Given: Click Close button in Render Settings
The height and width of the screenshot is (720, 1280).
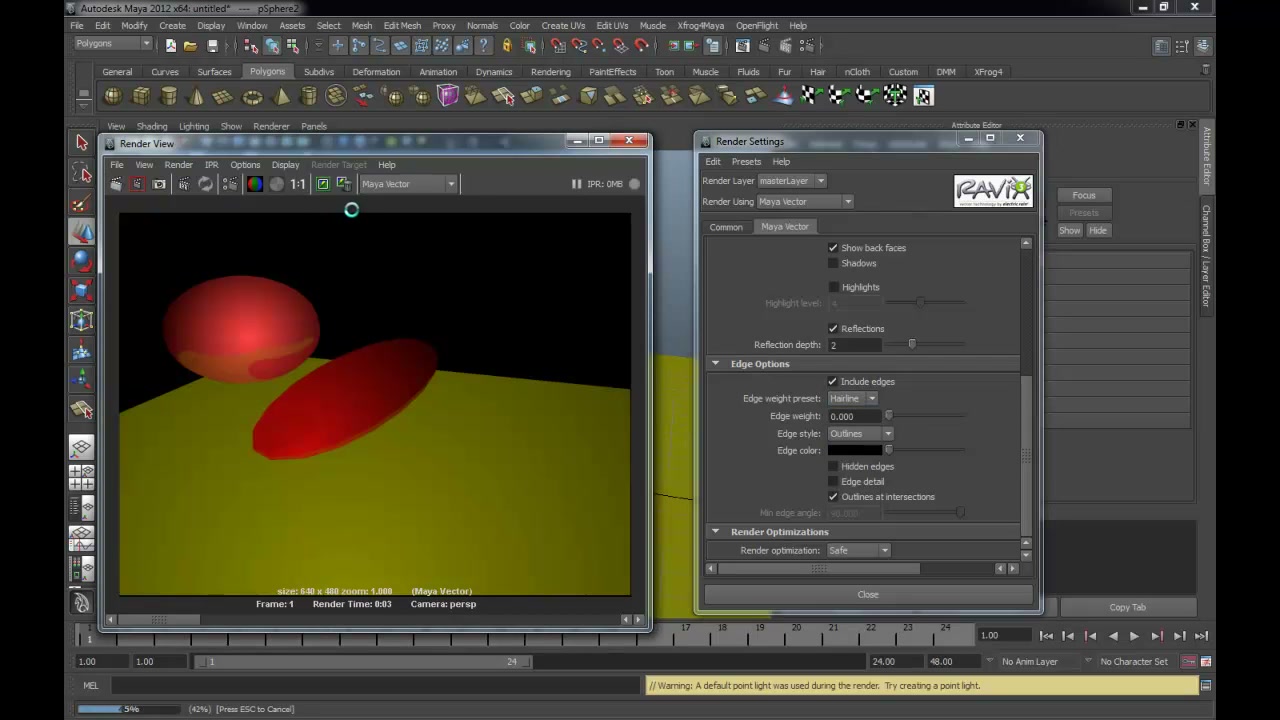Looking at the screenshot, I should [867, 595].
